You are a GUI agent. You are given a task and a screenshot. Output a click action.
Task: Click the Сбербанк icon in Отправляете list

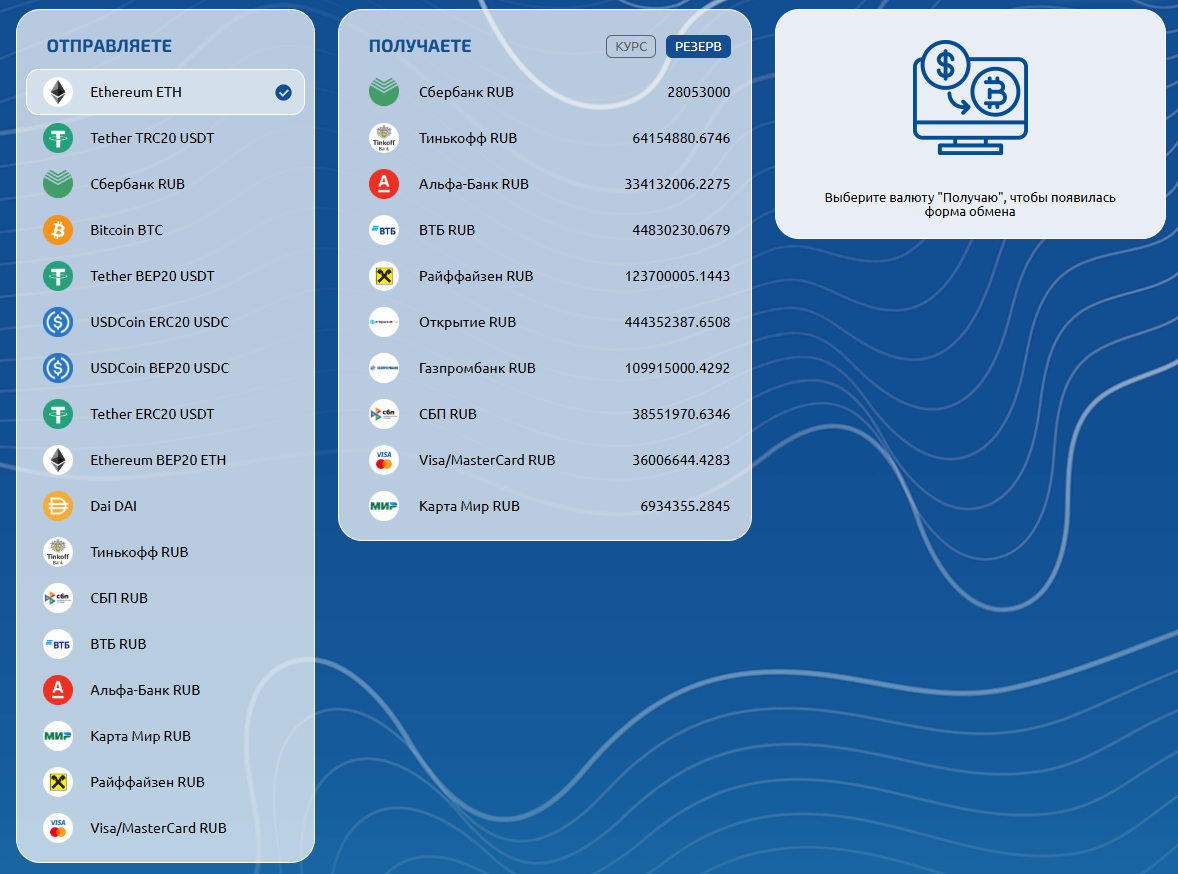[58, 184]
